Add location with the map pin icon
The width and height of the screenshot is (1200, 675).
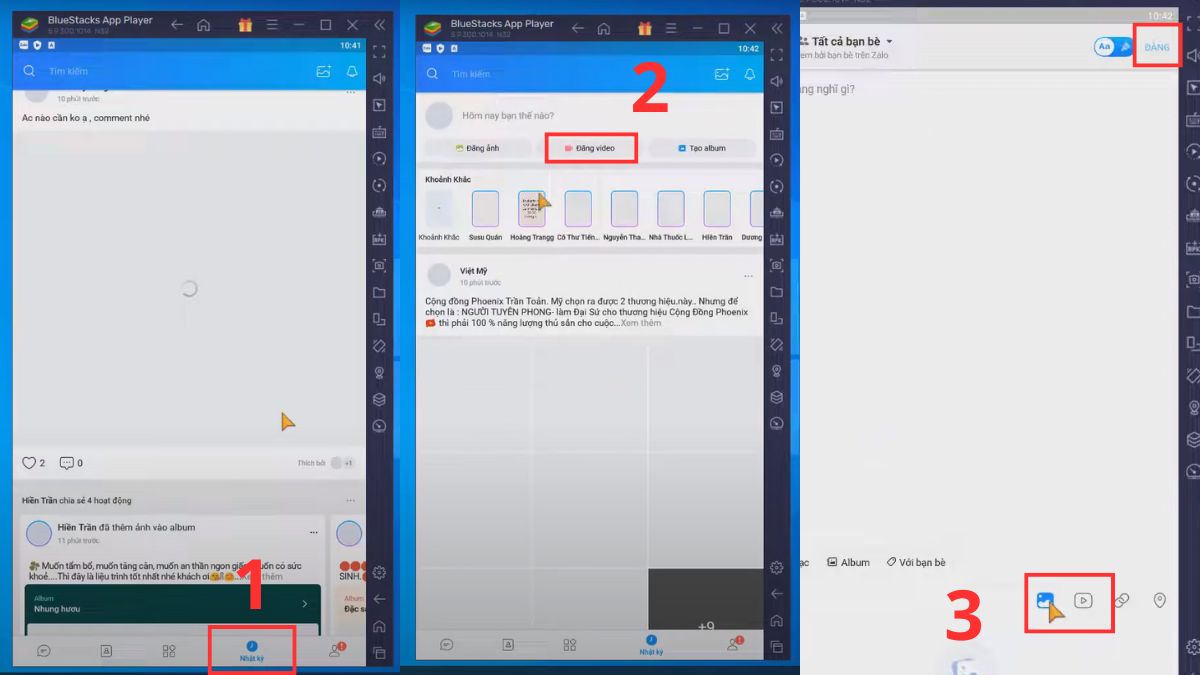[x=1159, y=601]
